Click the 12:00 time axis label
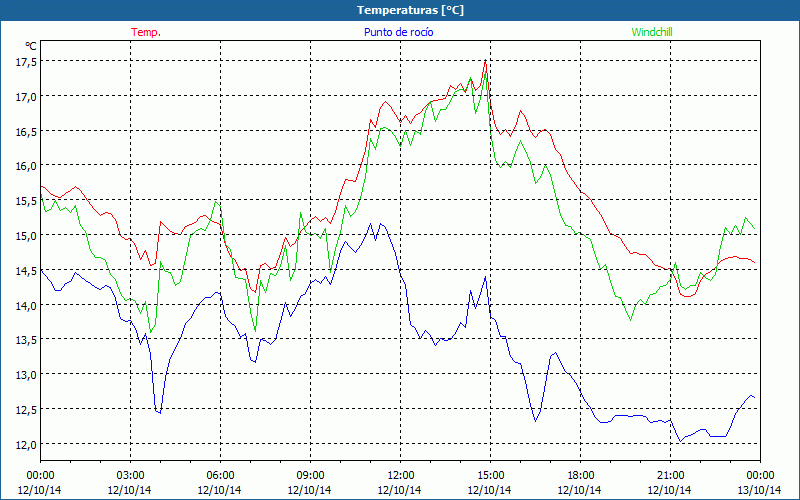Screen dimensions: 800x500 click(x=401, y=476)
